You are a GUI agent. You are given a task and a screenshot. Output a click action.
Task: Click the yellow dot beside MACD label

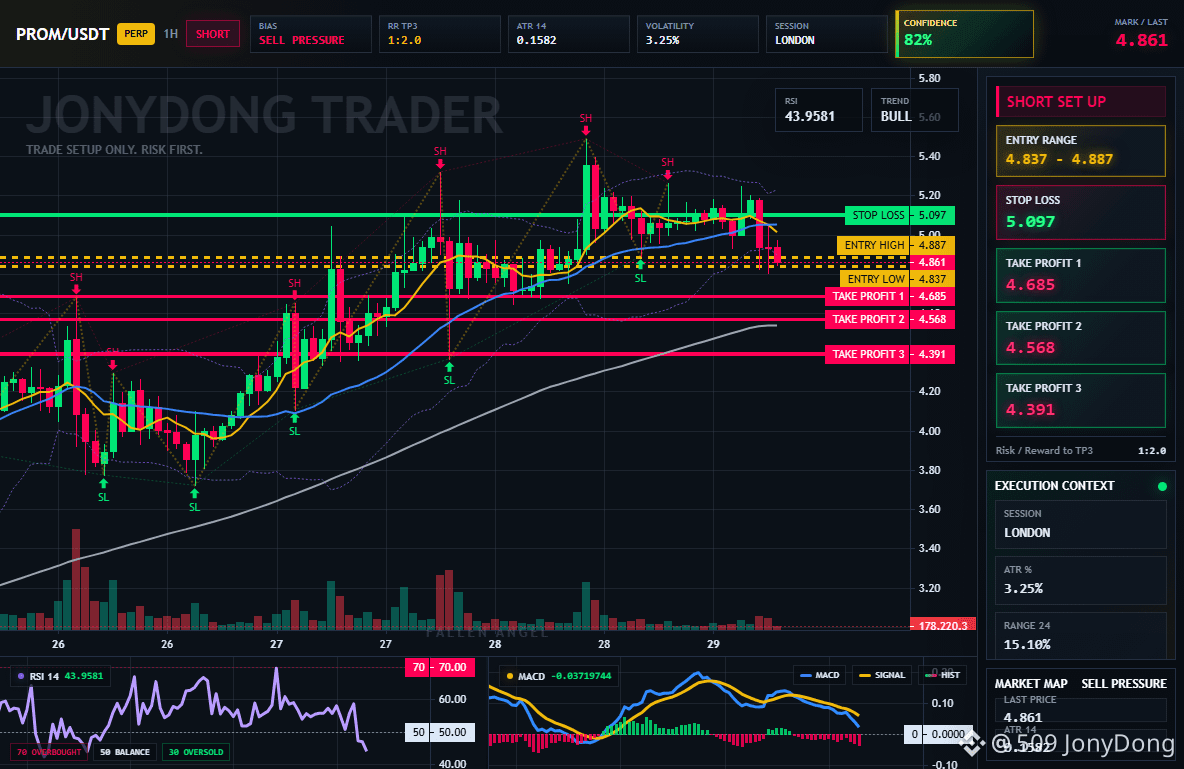(510, 676)
